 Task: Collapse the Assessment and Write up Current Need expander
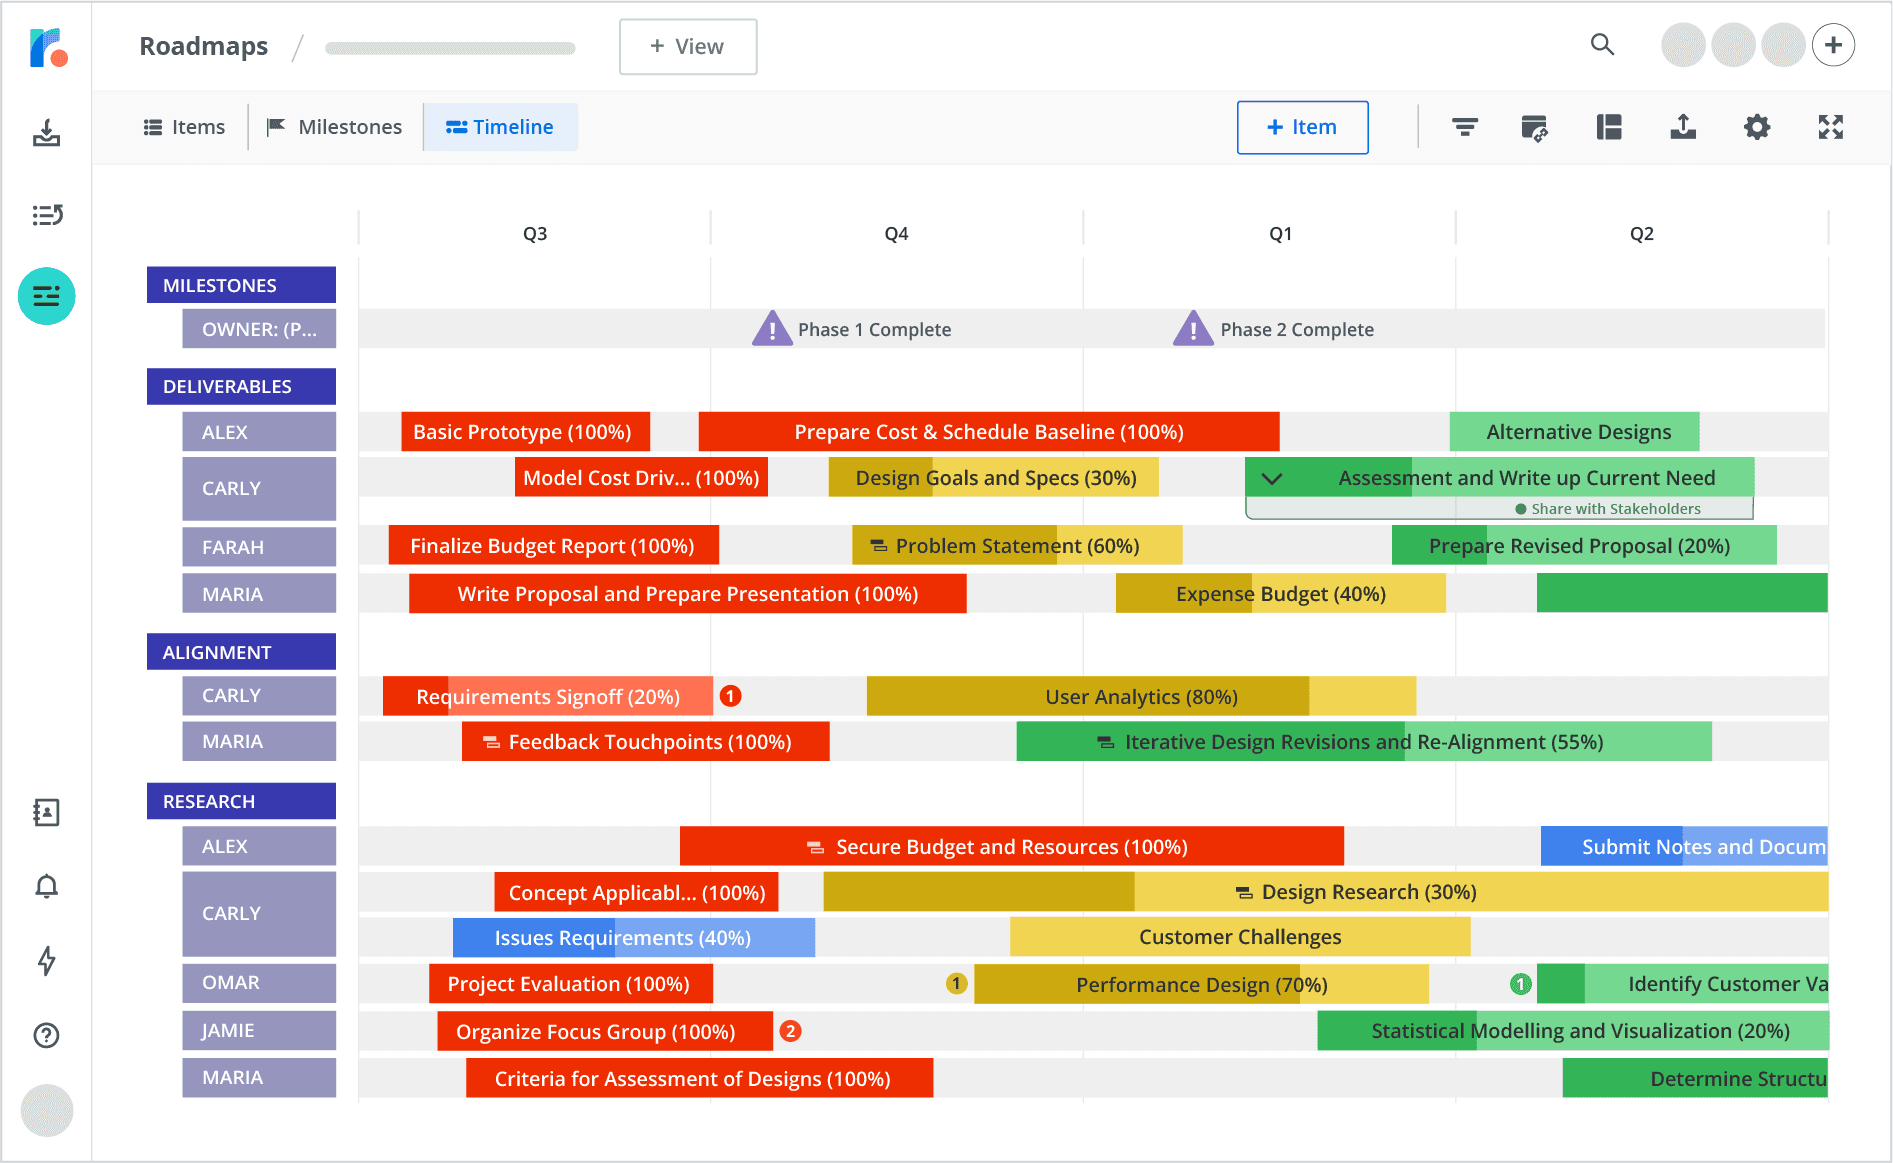coord(1272,478)
